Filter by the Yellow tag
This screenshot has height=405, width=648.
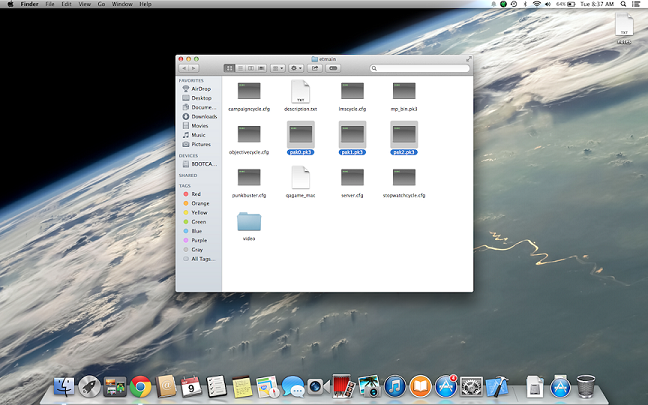(x=198, y=212)
